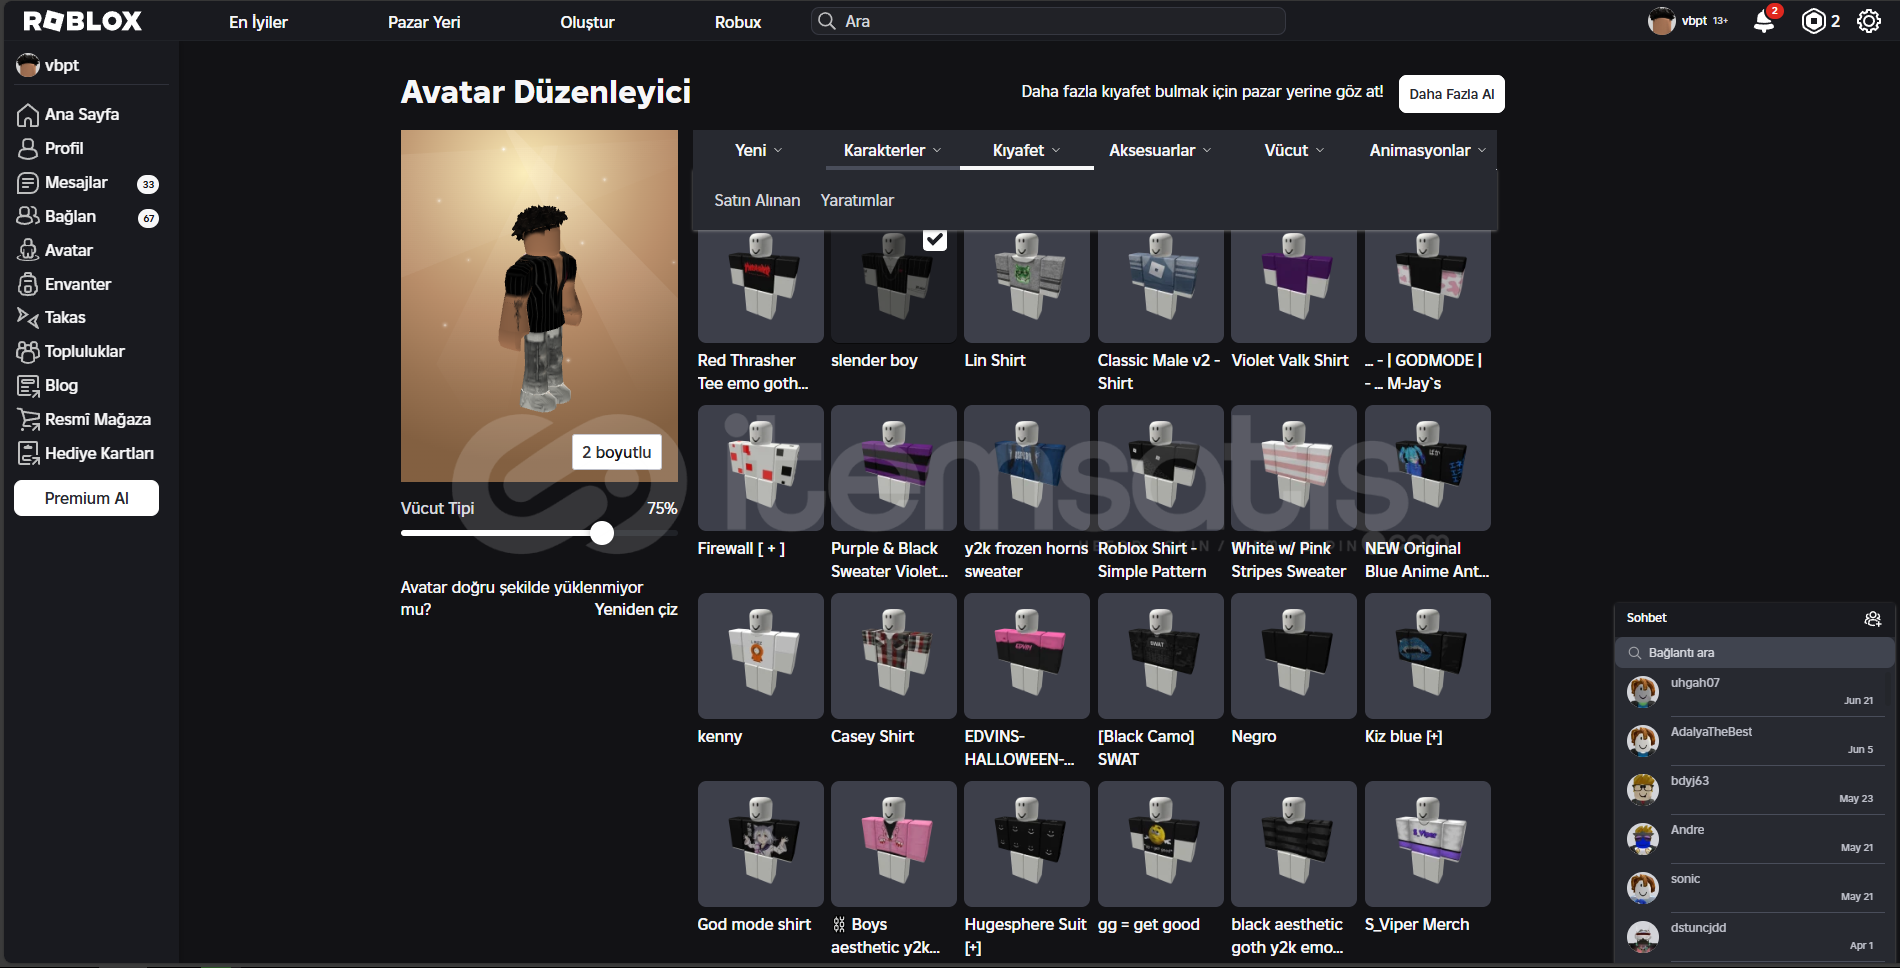Select the Negro shirt item

pos(1294,656)
